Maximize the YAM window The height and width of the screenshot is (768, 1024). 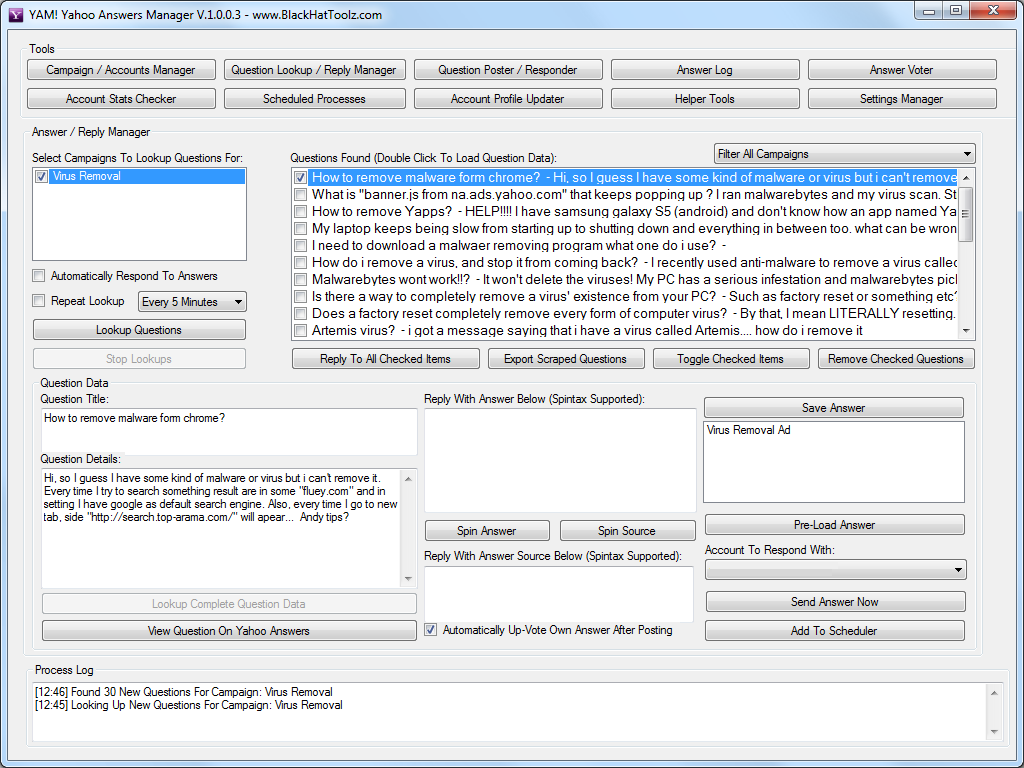click(x=956, y=11)
